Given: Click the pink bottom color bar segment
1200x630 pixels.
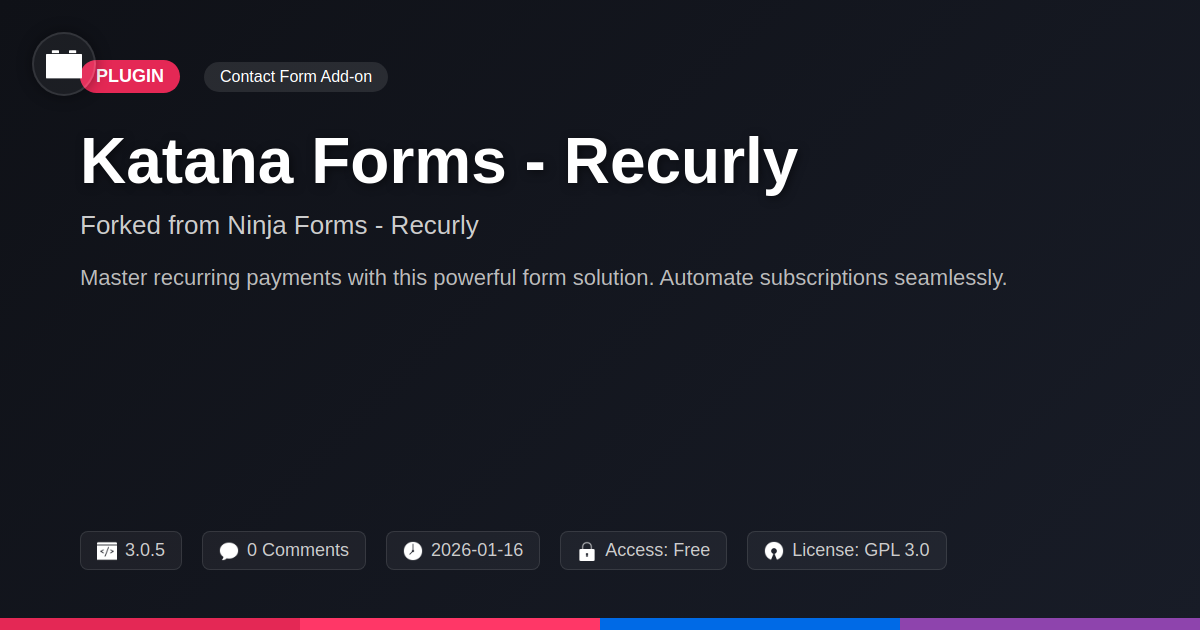Looking at the screenshot, I should (450, 623).
